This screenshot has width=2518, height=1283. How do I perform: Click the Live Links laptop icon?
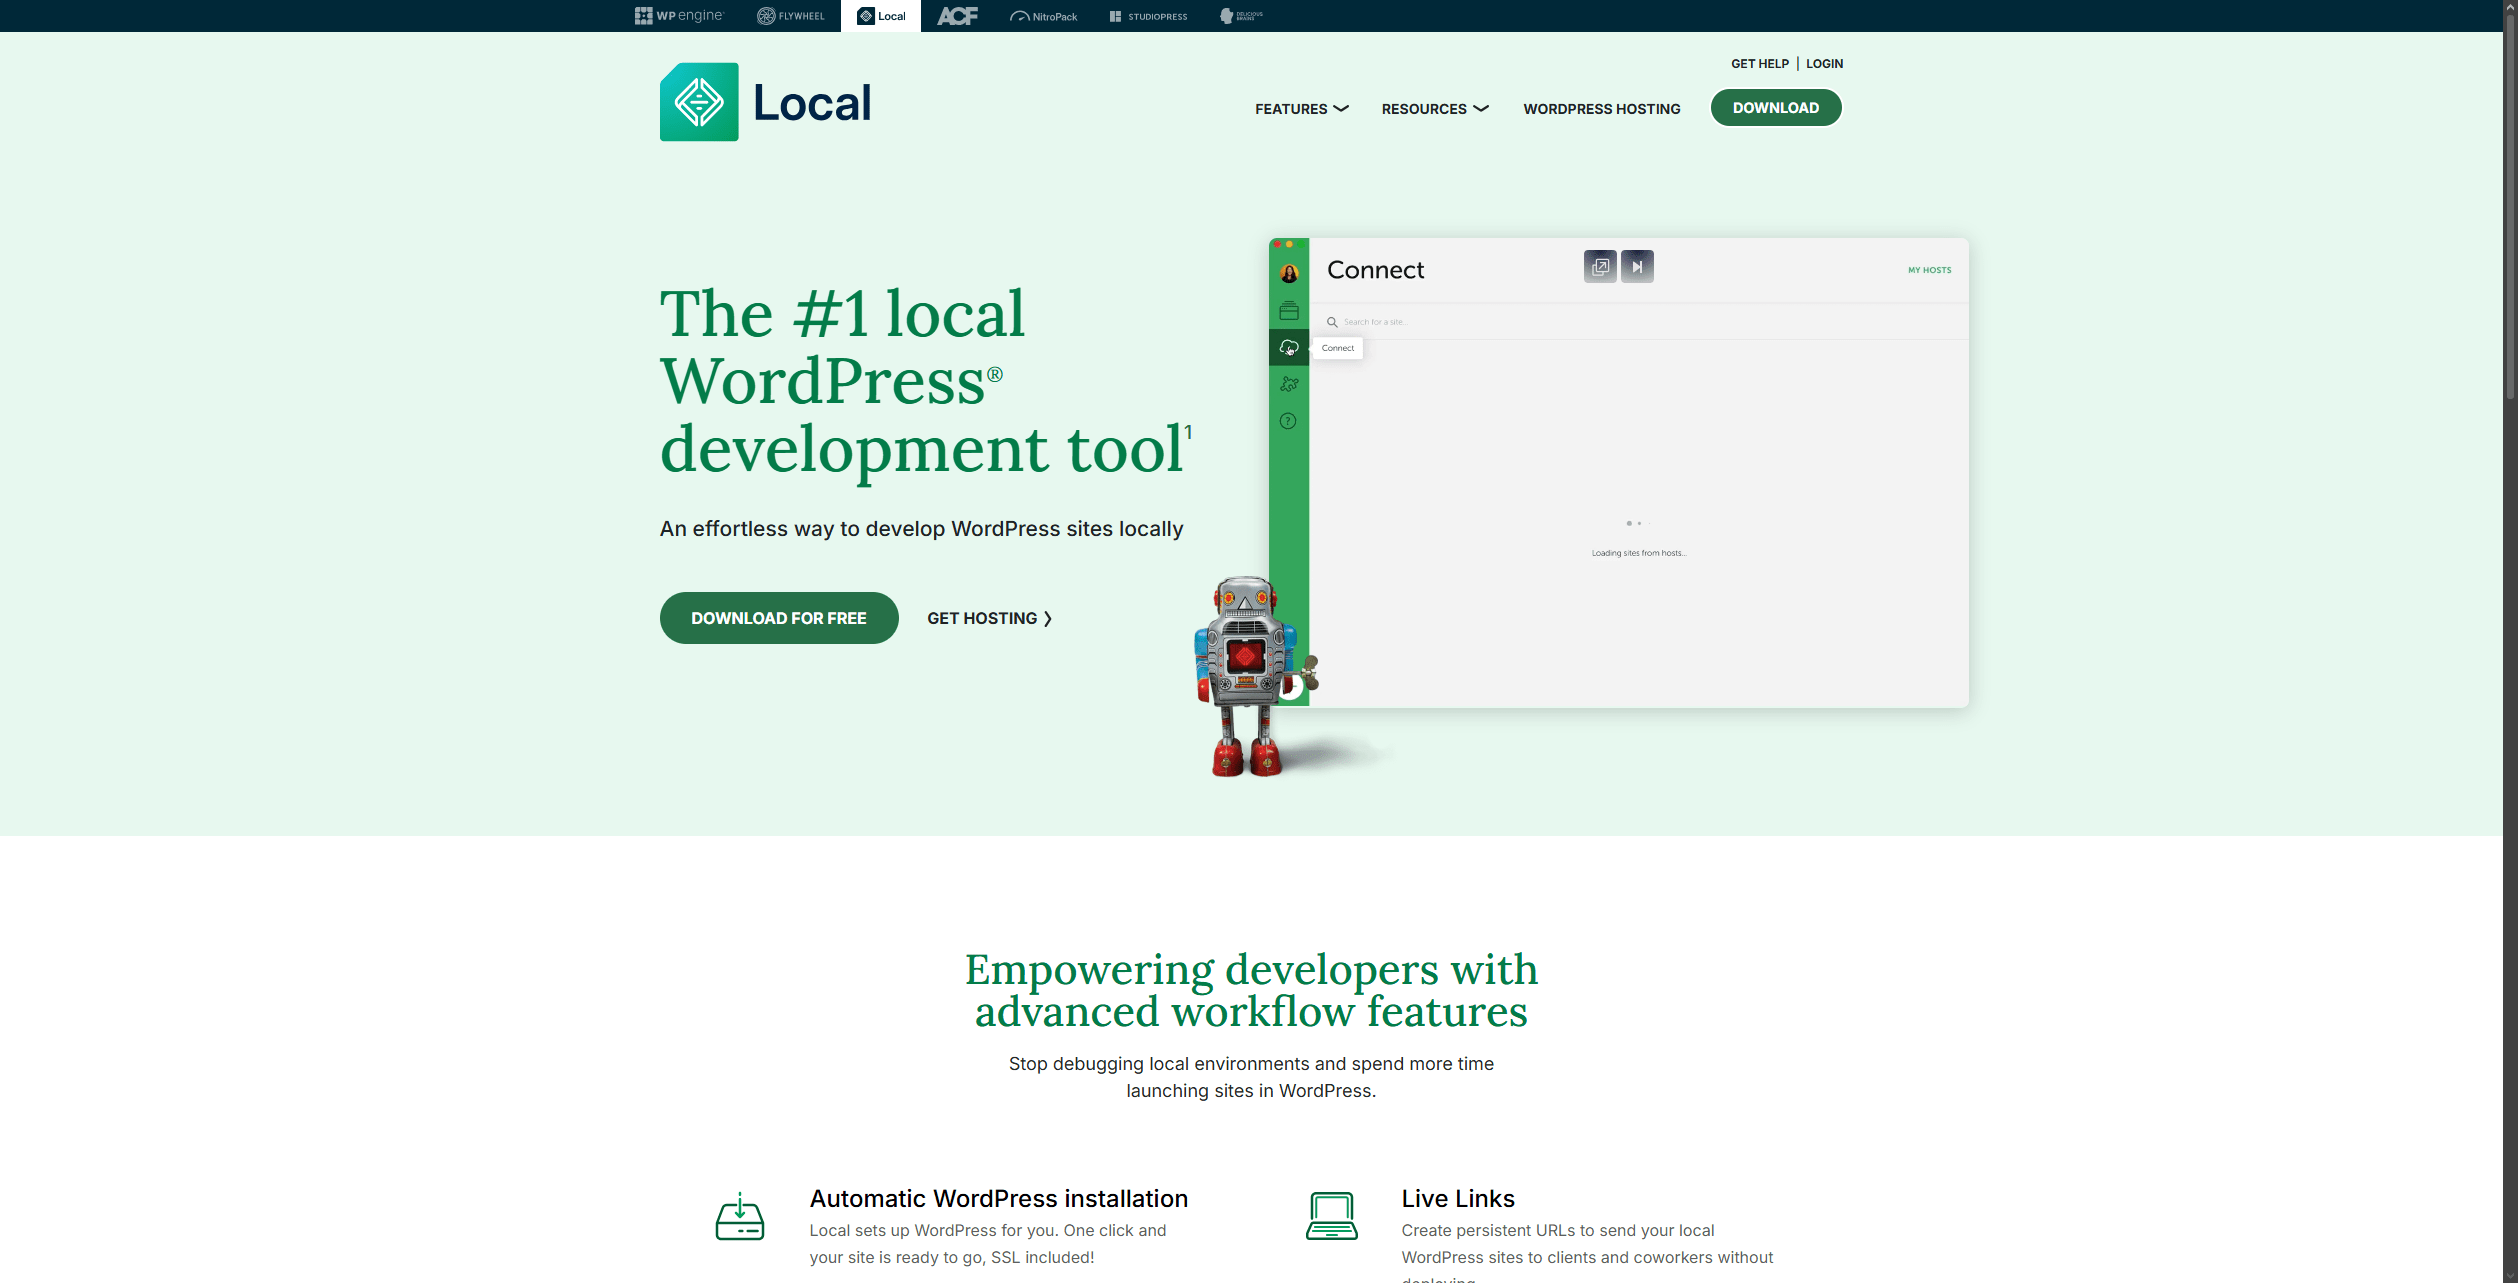[x=1332, y=1216]
